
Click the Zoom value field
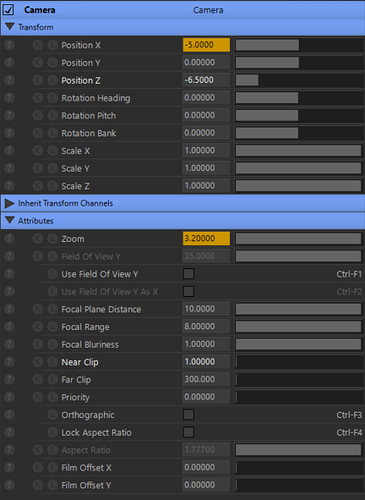pyautogui.click(x=206, y=239)
